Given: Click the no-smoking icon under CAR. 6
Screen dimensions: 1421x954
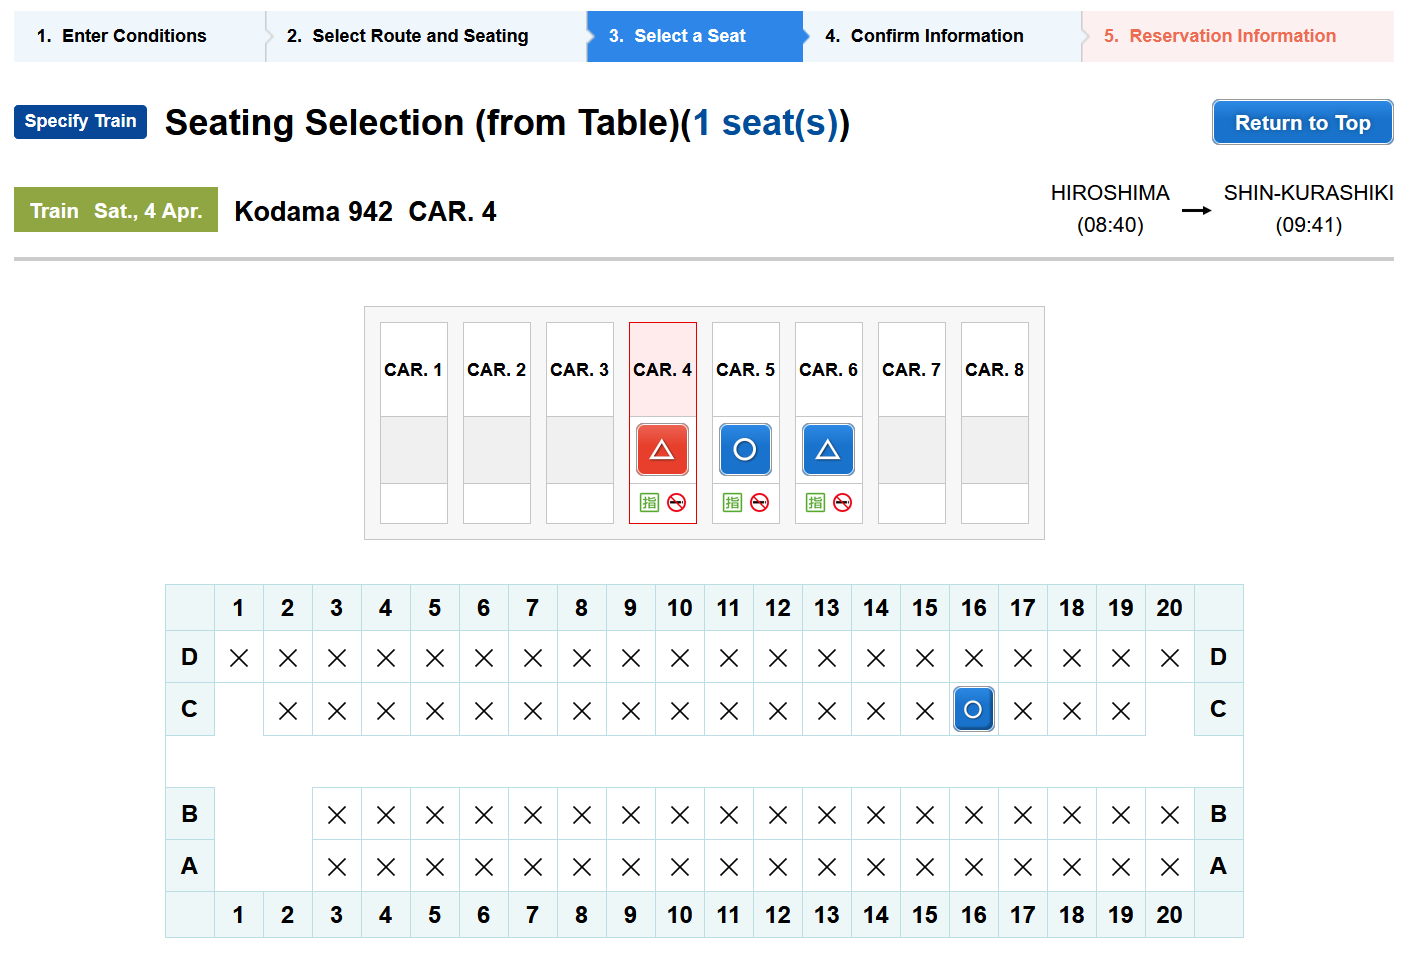Looking at the screenshot, I should tap(843, 503).
